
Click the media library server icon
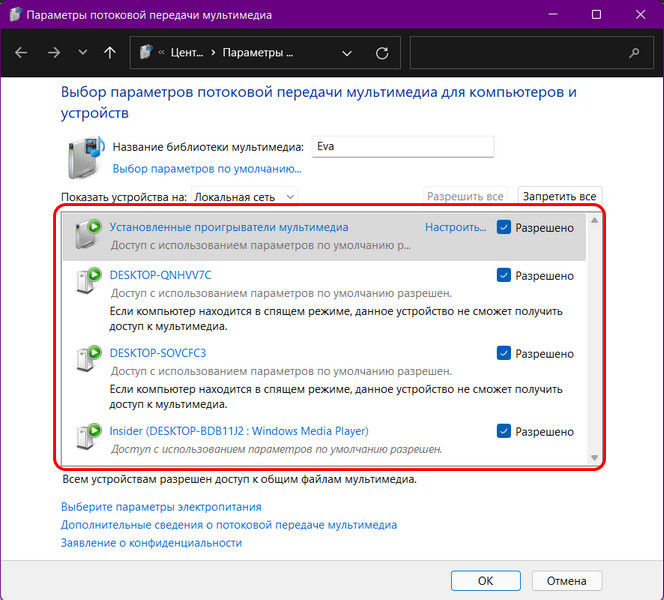[86, 157]
